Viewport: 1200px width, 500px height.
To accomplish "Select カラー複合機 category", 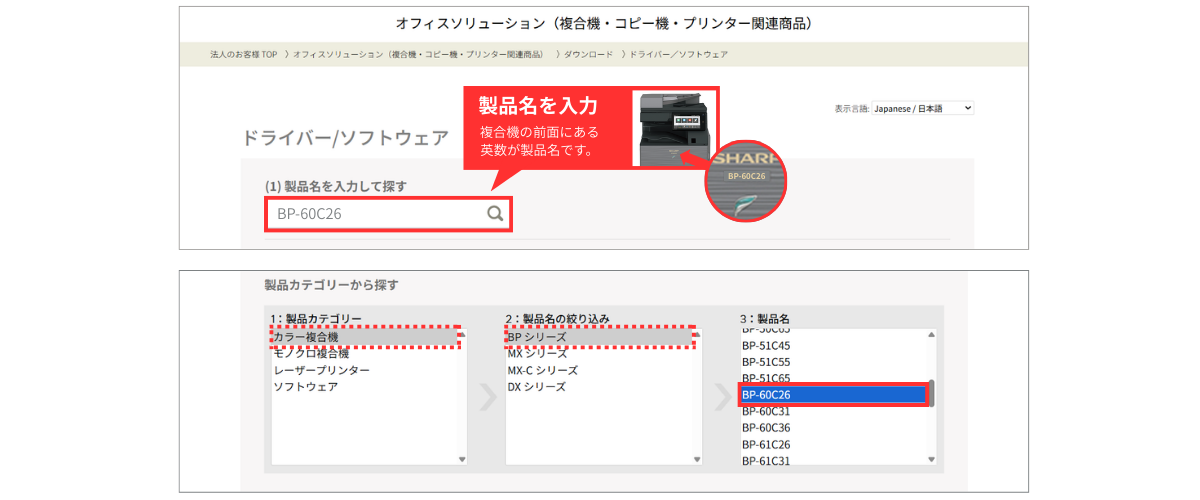I will click(365, 337).
